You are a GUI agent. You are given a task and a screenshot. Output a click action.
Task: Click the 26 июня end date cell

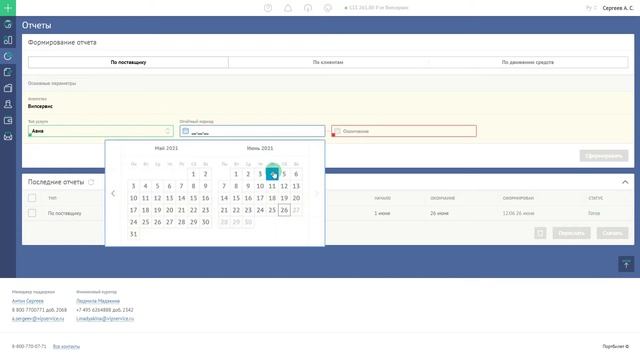pyautogui.click(x=439, y=213)
